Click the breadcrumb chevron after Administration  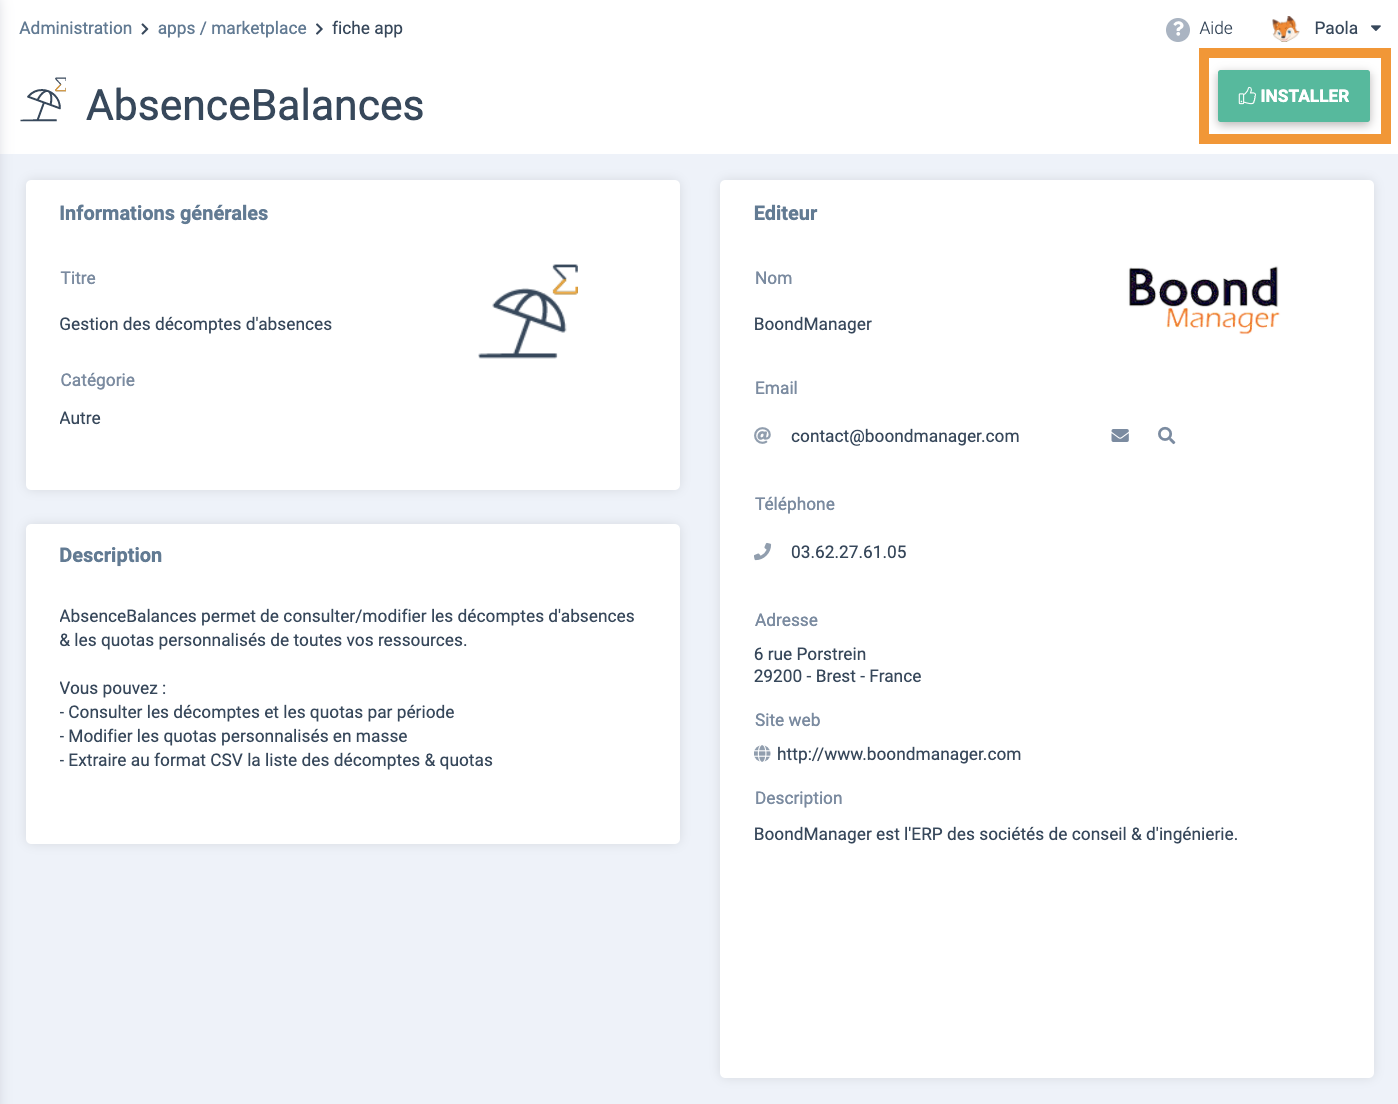pos(145,29)
